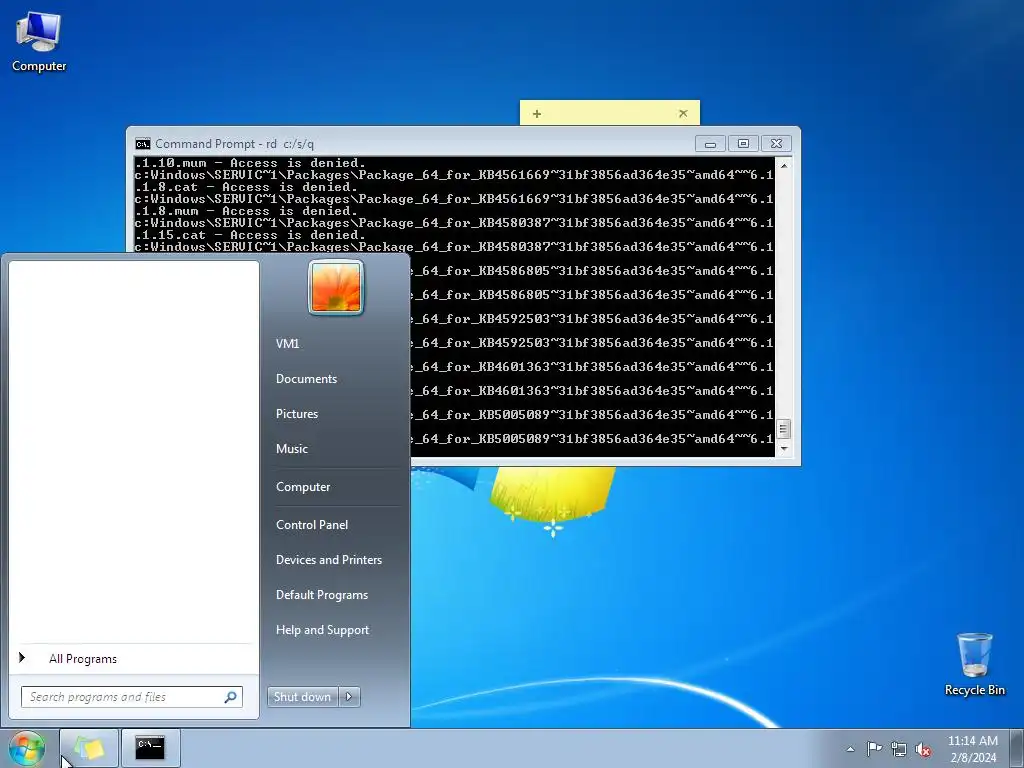Open the Recycle Bin desktop icon
This screenshot has height=768, width=1024.
tap(974, 664)
